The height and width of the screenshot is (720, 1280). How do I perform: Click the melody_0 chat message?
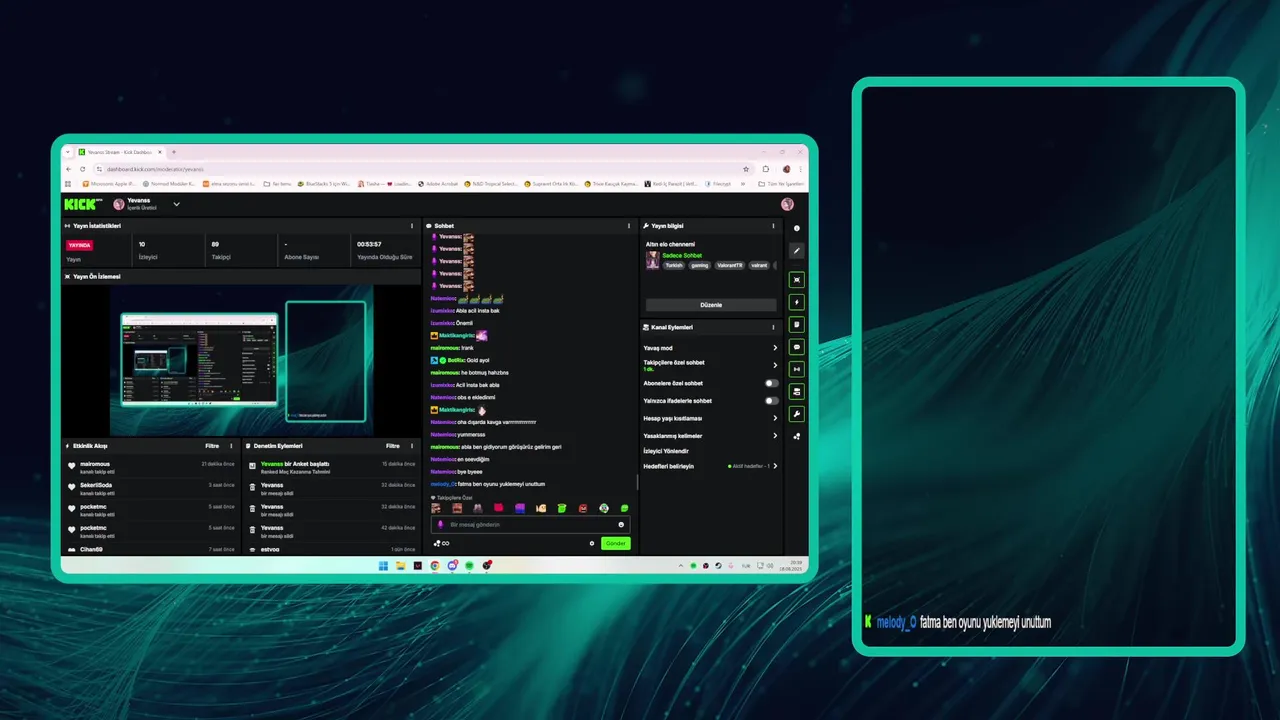(x=488, y=484)
